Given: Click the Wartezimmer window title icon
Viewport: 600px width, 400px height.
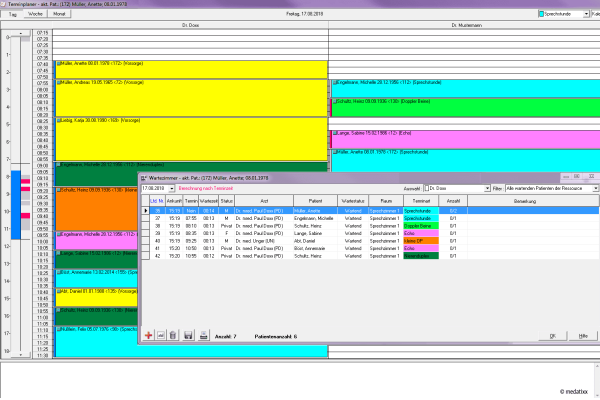Looking at the screenshot, I should click(x=144, y=178).
